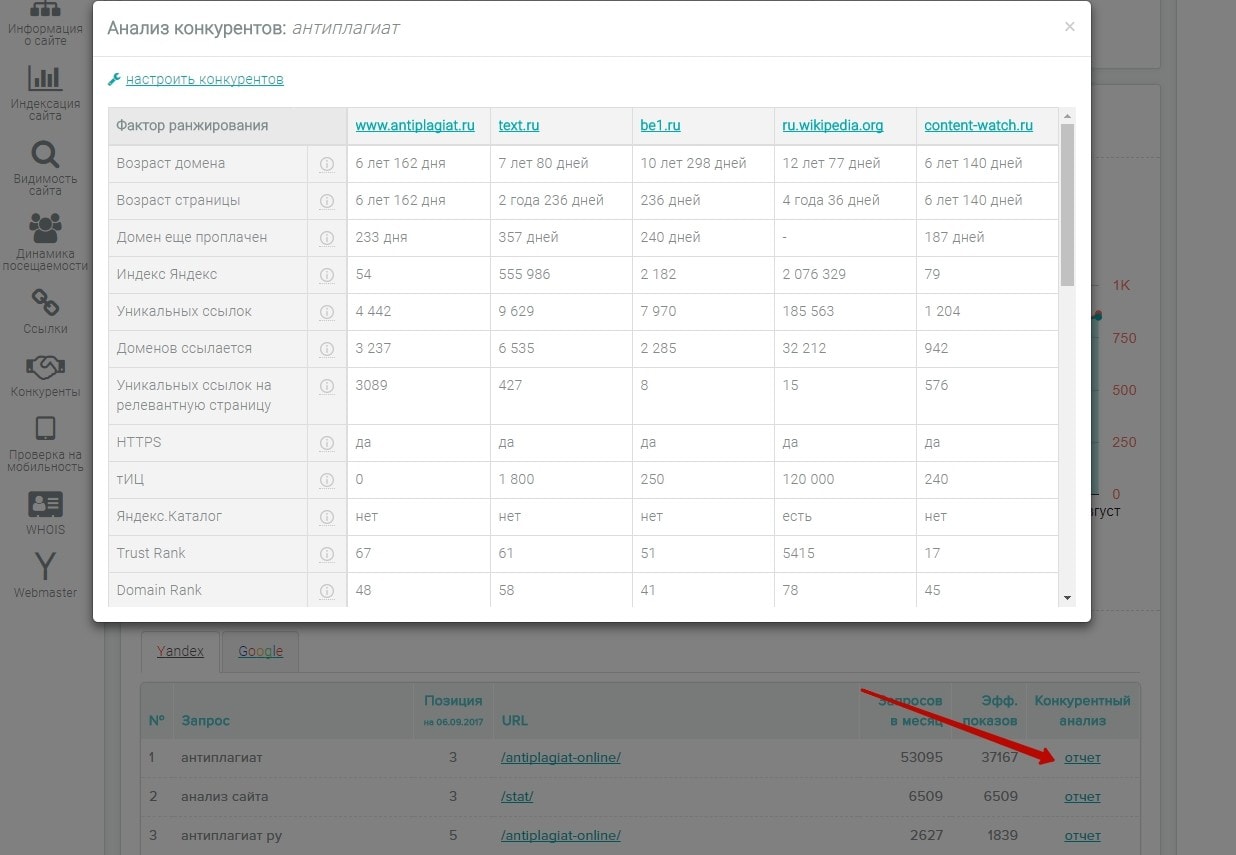This screenshot has height=855, width=1236.
Task: Select the Индексация сайта chart icon
Action: [x=45, y=78]
